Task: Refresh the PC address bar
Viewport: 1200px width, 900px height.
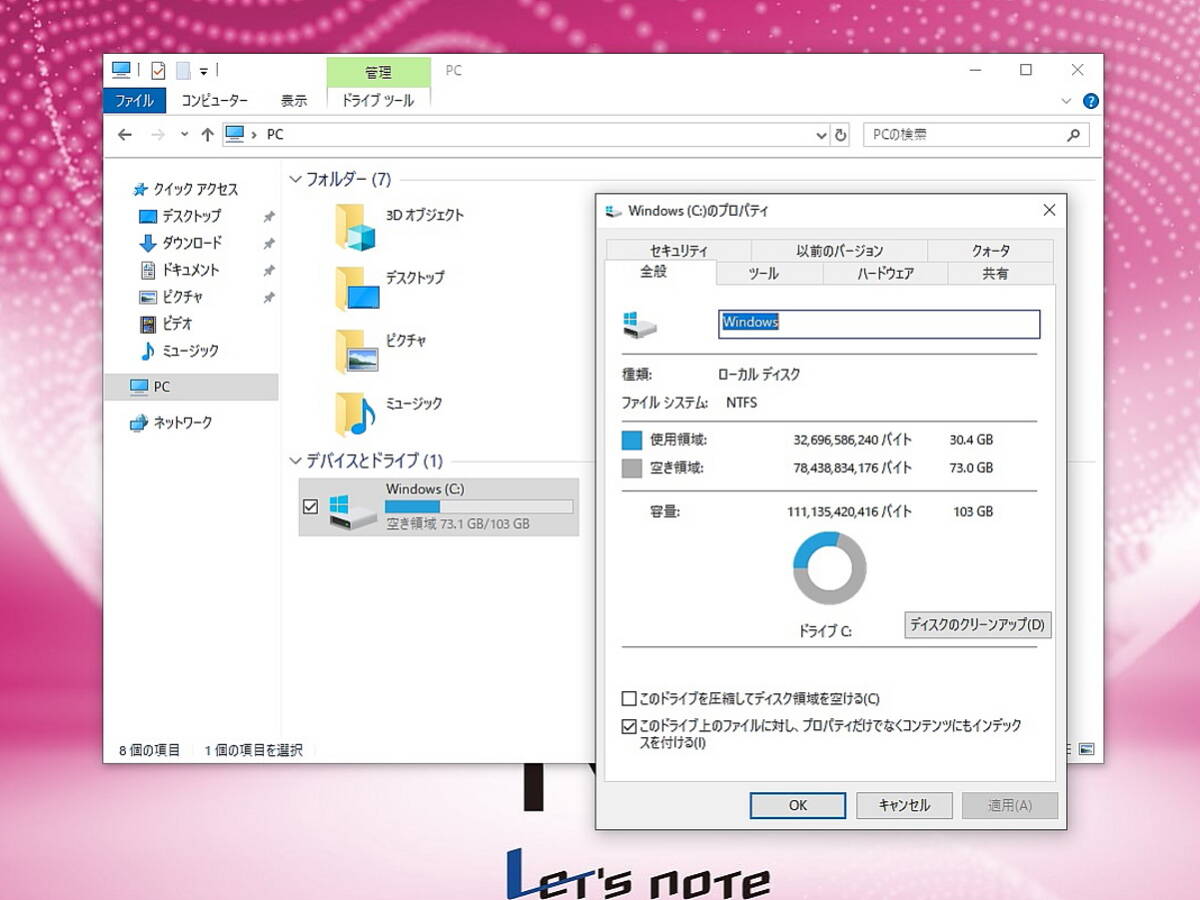Action: coord(841,134)
